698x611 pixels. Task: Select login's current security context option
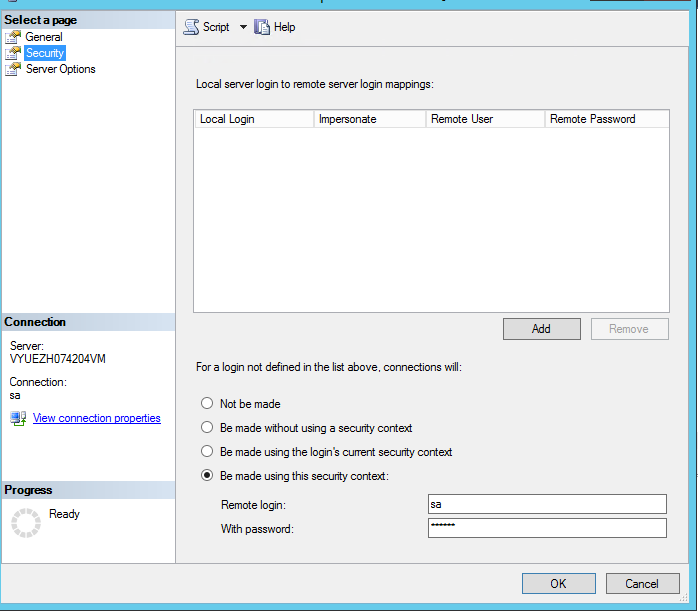click(207, 451)
